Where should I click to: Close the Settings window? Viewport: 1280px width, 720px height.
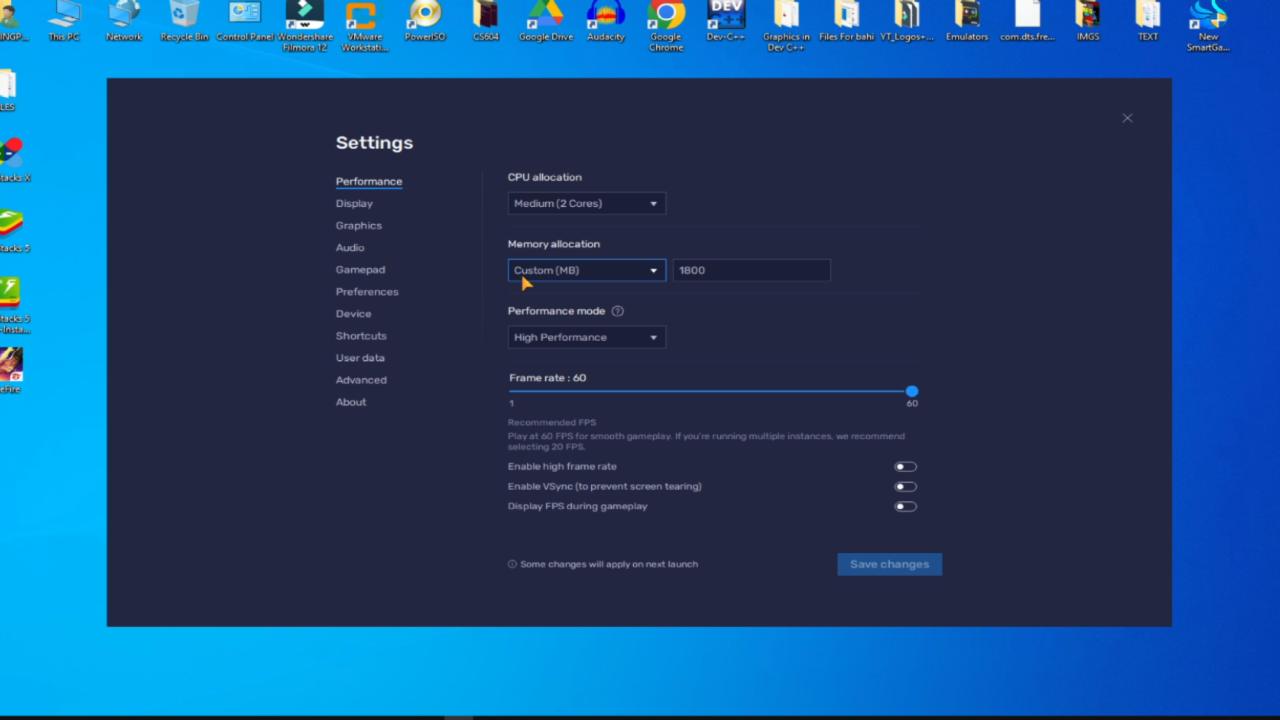pos(1127,118)
